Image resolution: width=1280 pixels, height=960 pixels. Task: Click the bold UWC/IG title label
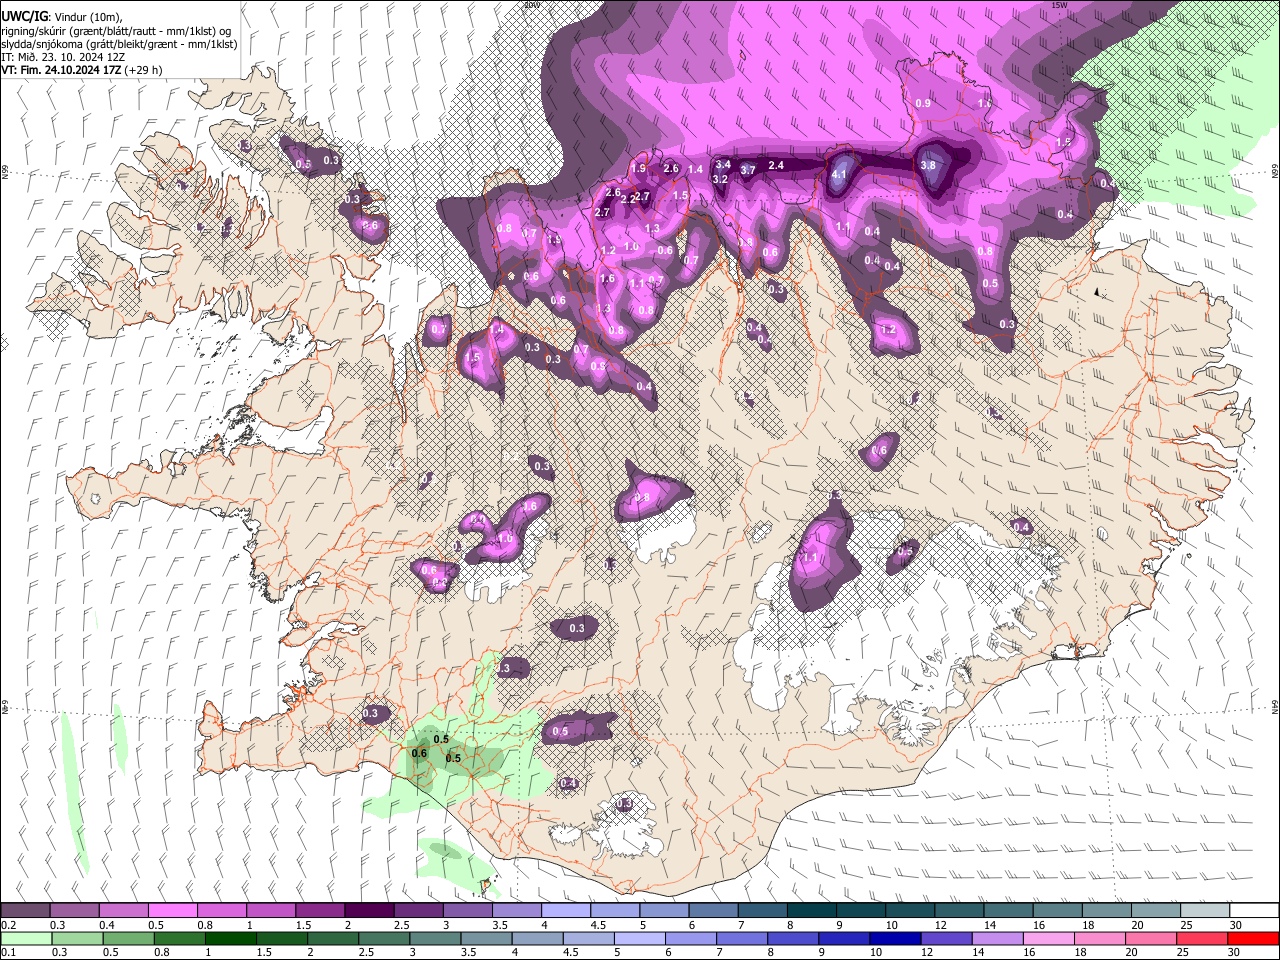[24, 17]
